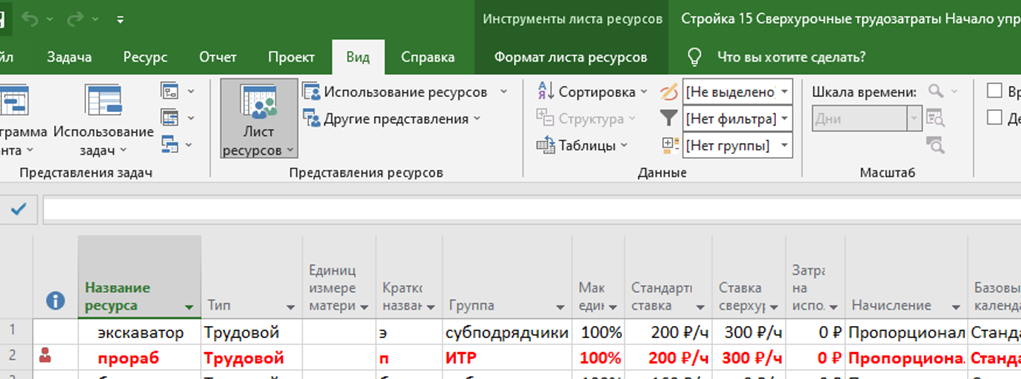Viewport: 1021px width, 379px height.
Task: Confirm entry with the checkmark button
Action: click(19, 209)
